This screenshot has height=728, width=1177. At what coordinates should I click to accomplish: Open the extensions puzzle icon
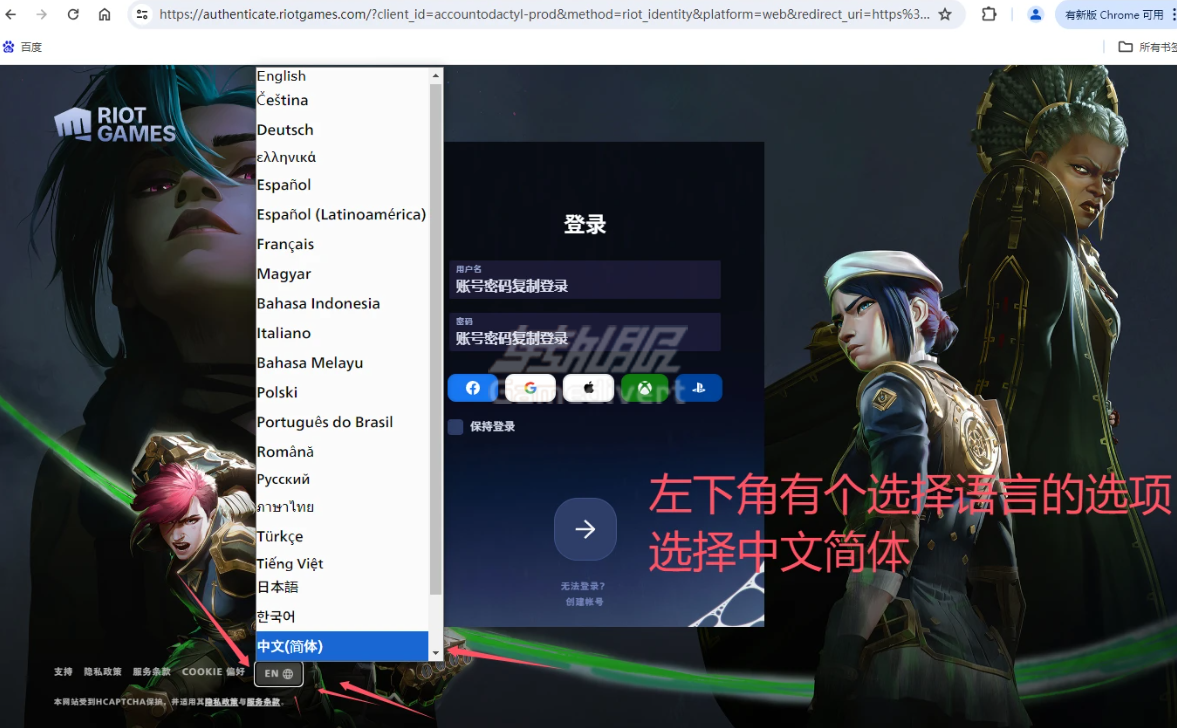[989, 14]
